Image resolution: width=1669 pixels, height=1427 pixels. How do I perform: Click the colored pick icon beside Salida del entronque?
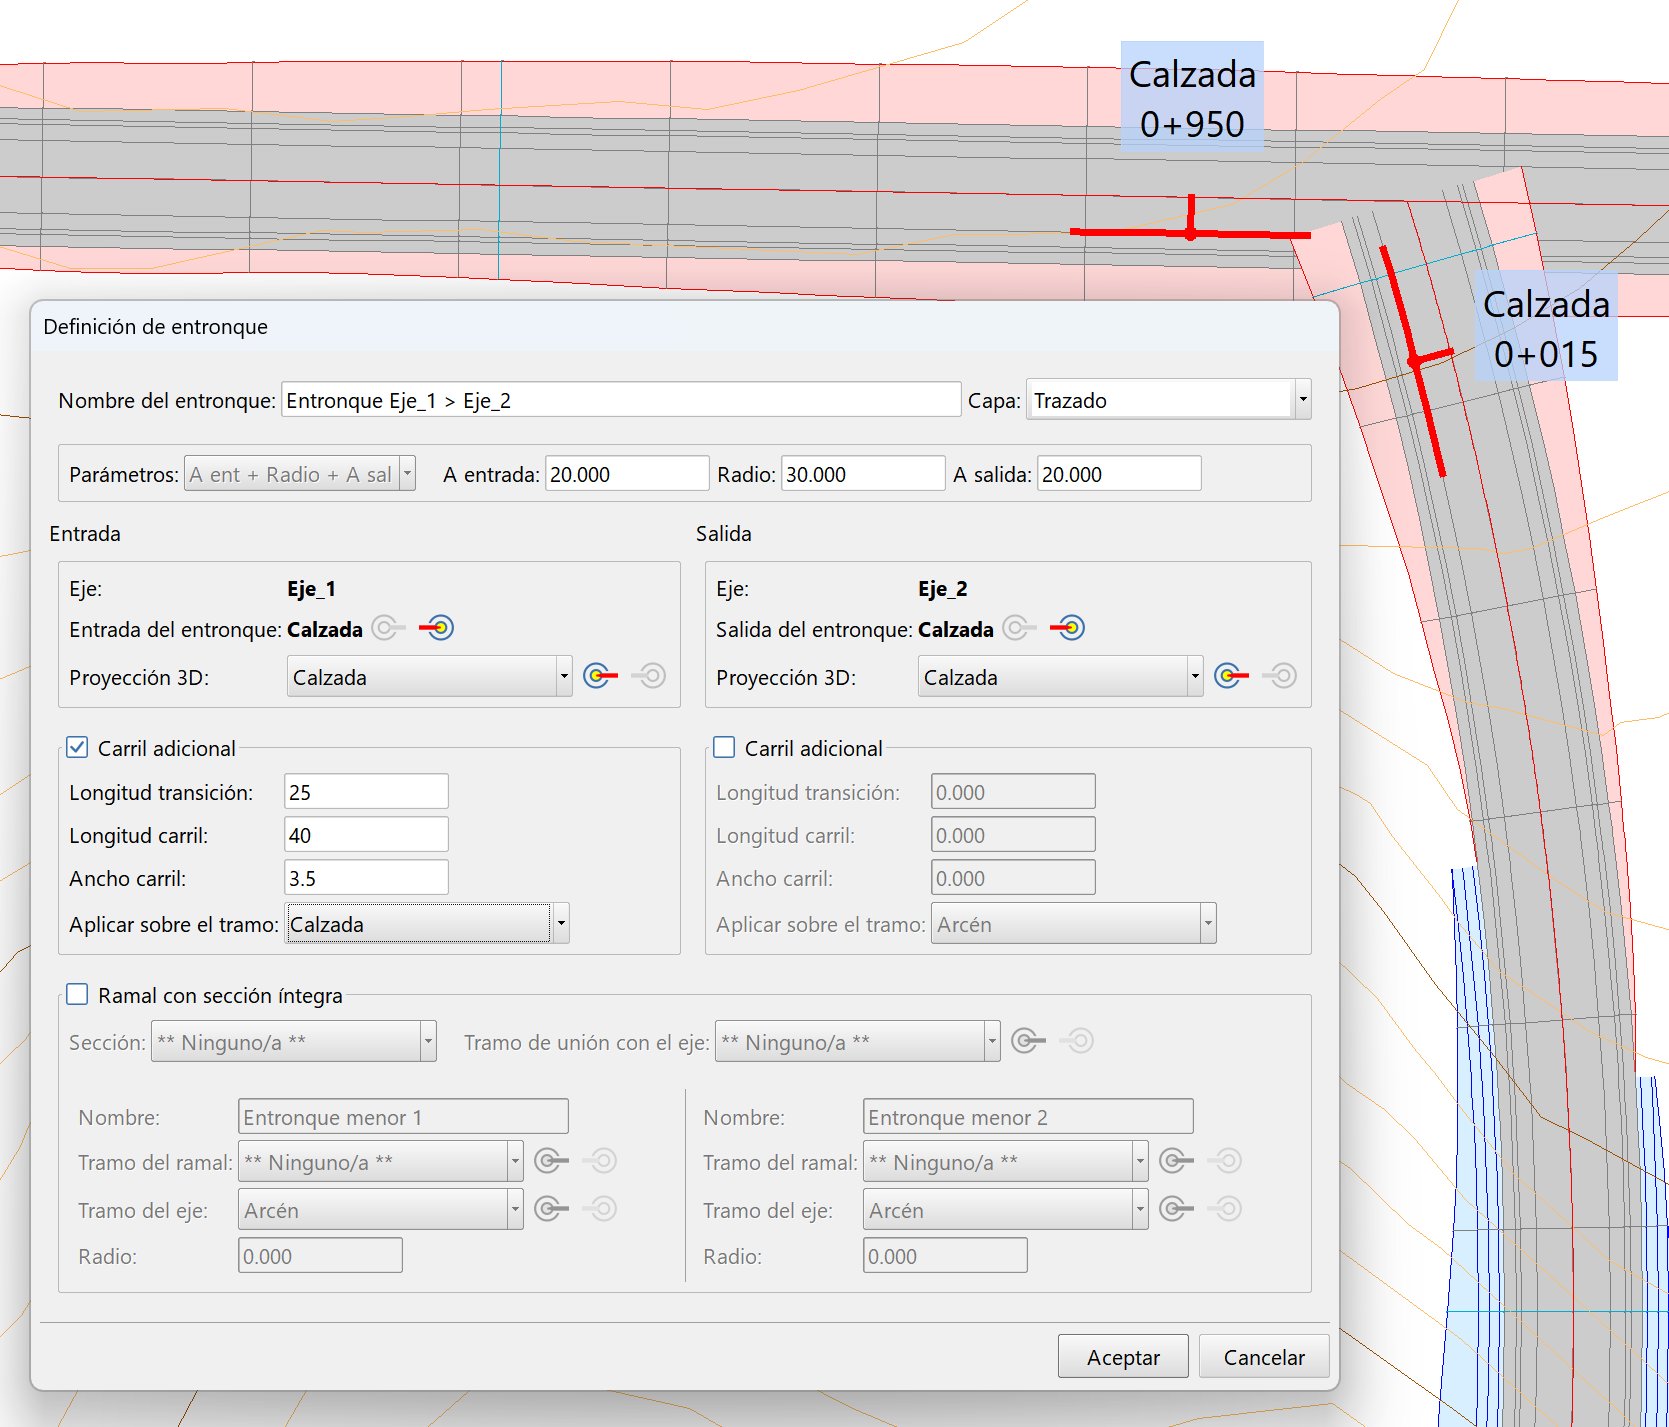pyautogui.click(x=1068, y=628)
